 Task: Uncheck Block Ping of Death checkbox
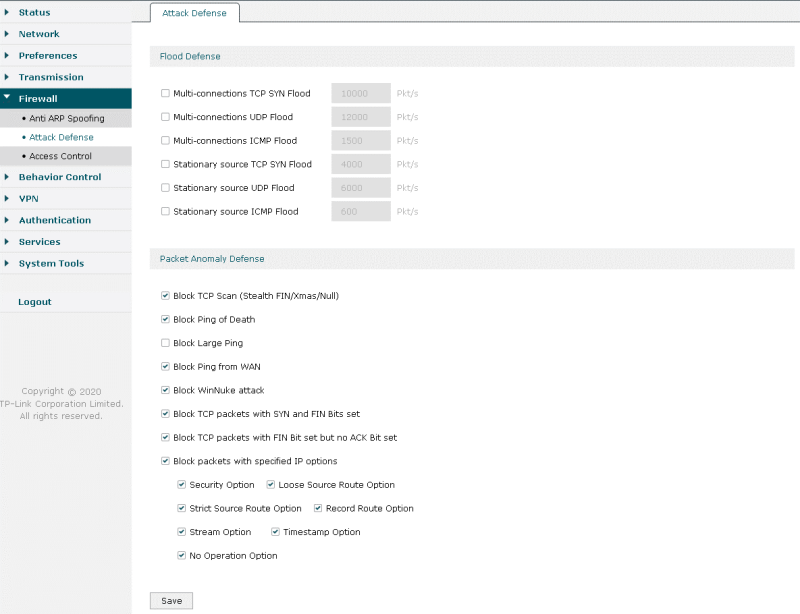[165, 319]
